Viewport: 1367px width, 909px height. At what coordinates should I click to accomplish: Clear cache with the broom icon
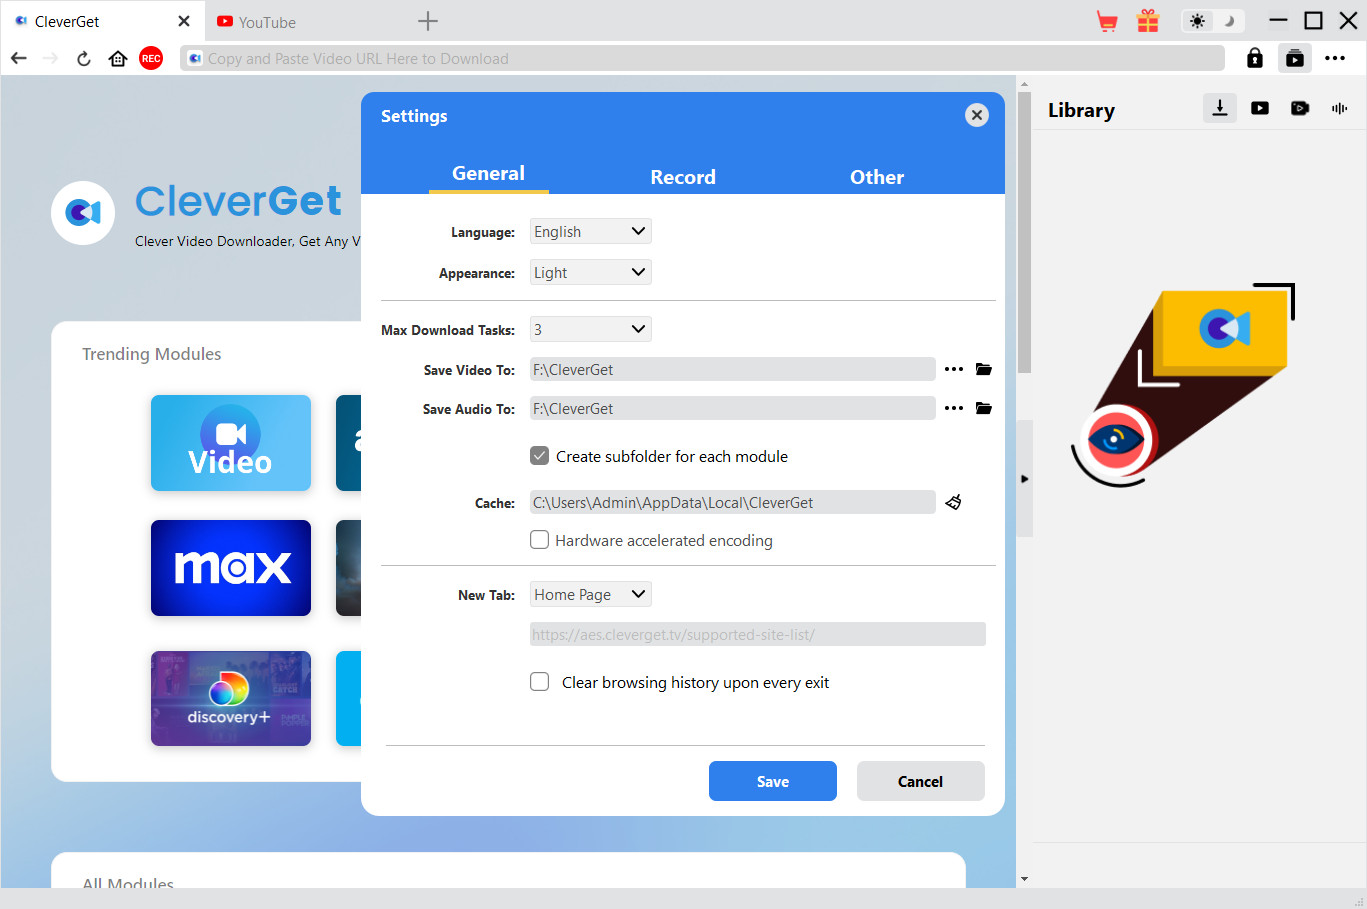pos(954,502)
